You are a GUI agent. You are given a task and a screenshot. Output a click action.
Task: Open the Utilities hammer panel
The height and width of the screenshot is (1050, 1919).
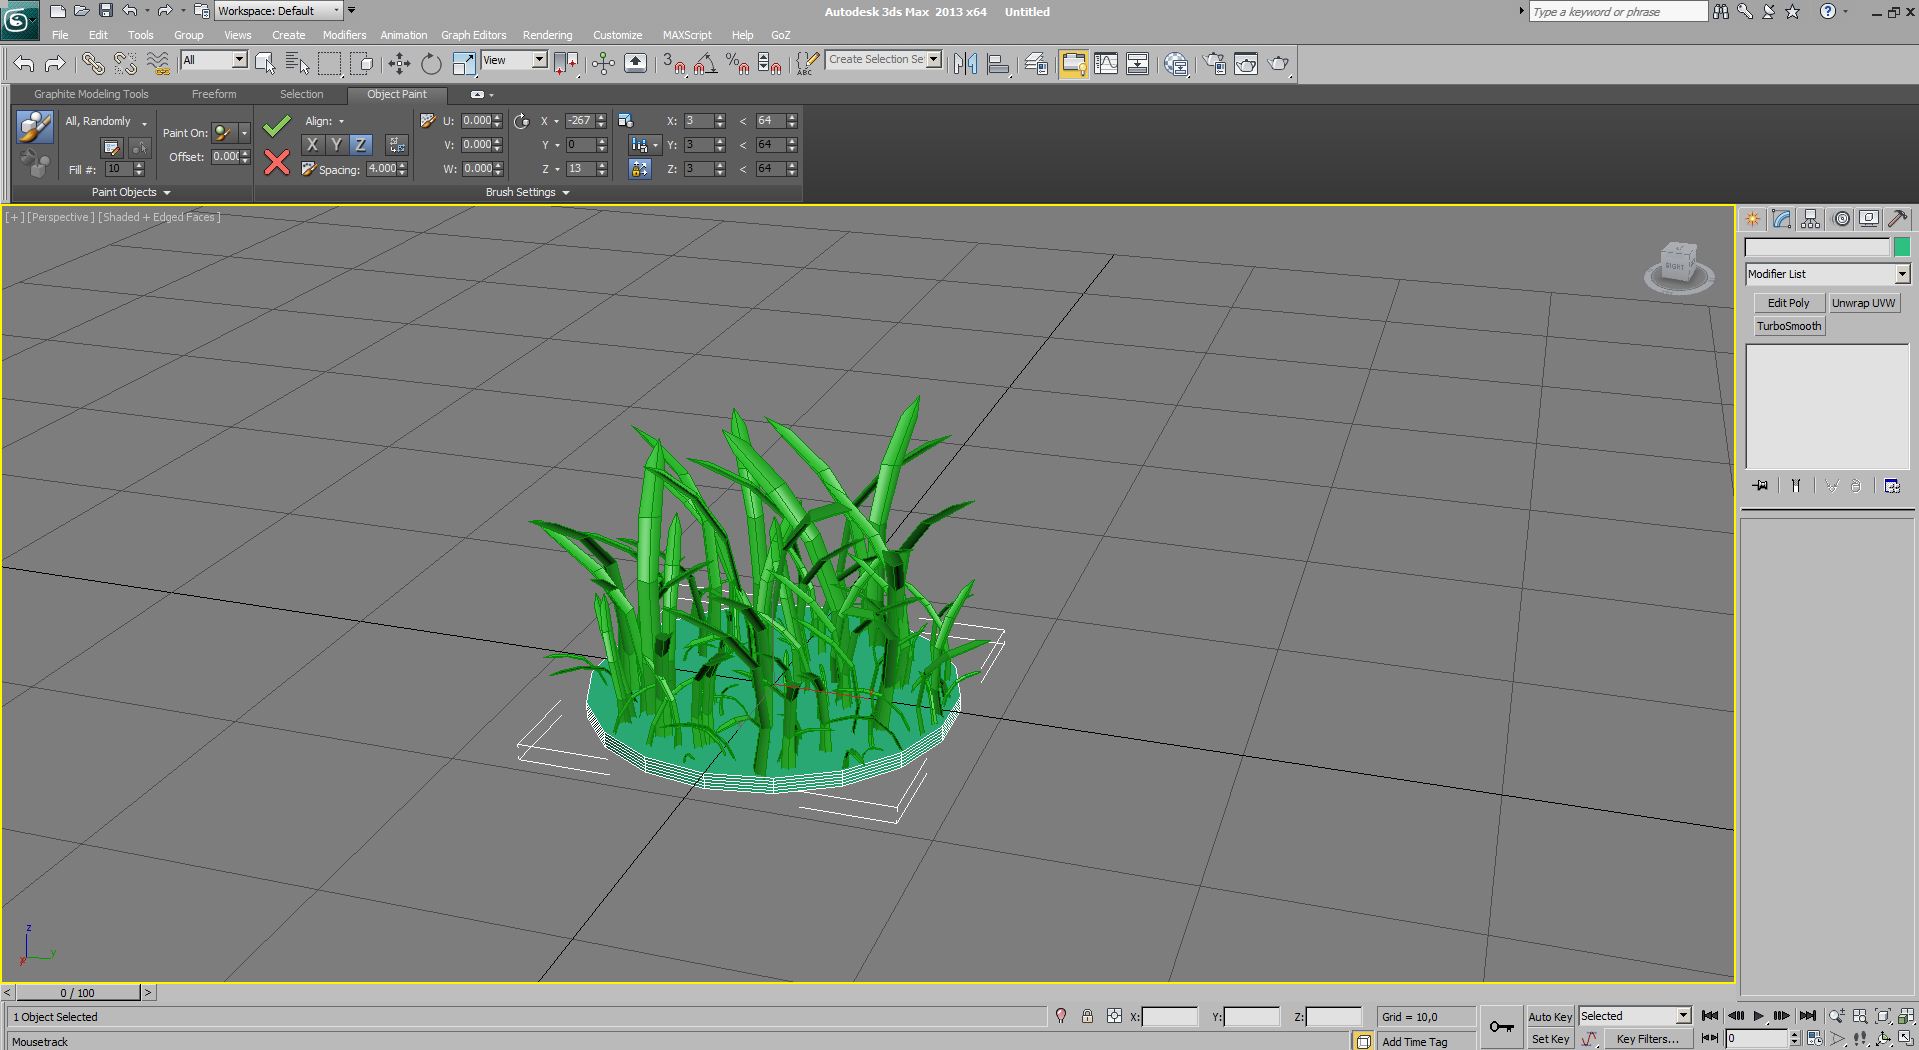[x=1897, y=219]
